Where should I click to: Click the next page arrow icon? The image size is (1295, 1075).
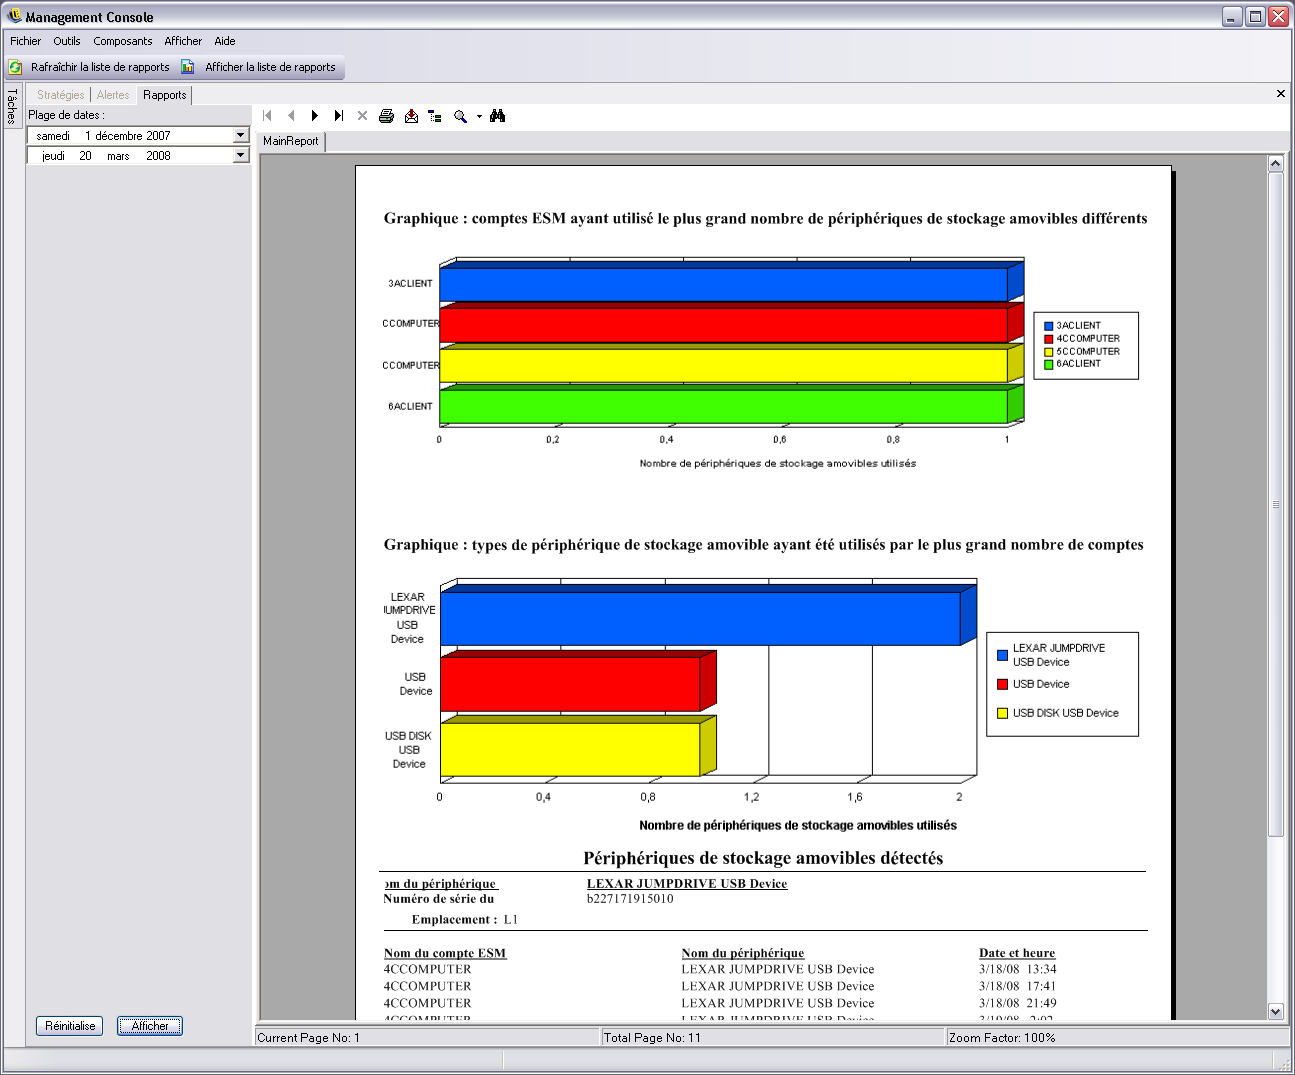(315, 116)
